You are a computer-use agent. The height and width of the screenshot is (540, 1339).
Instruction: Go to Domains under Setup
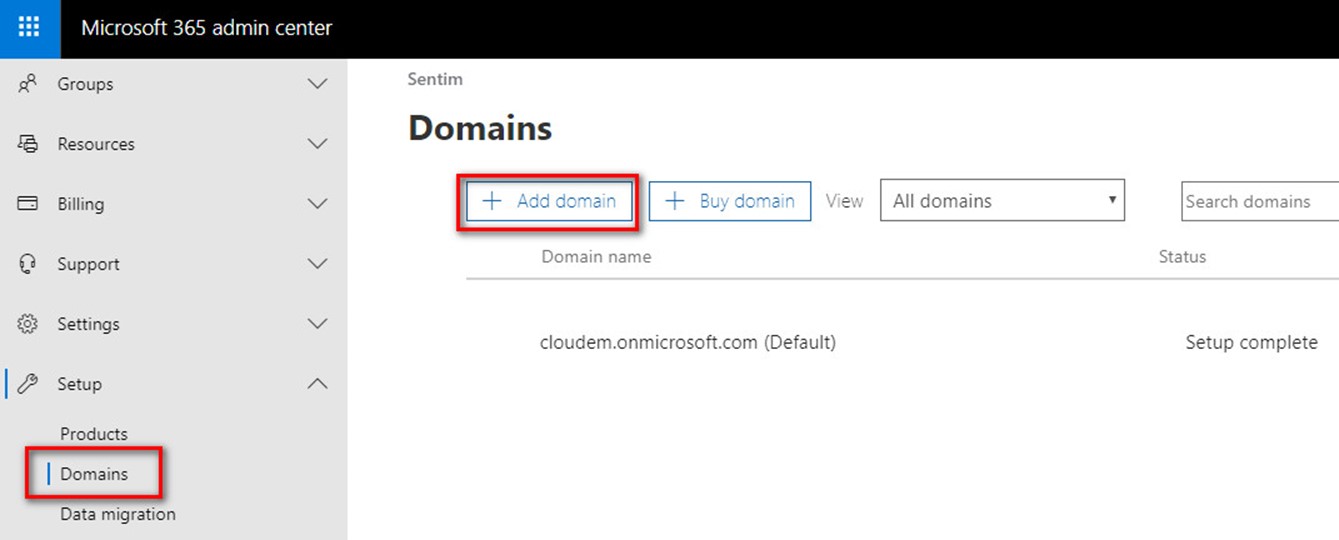pos(94,474)
